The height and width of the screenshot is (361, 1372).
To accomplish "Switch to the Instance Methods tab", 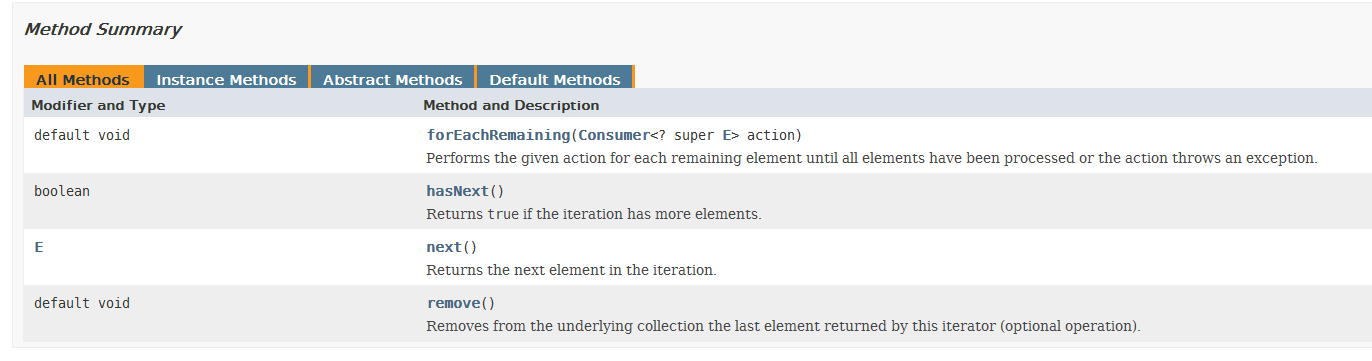I will (x=226, y=79).
